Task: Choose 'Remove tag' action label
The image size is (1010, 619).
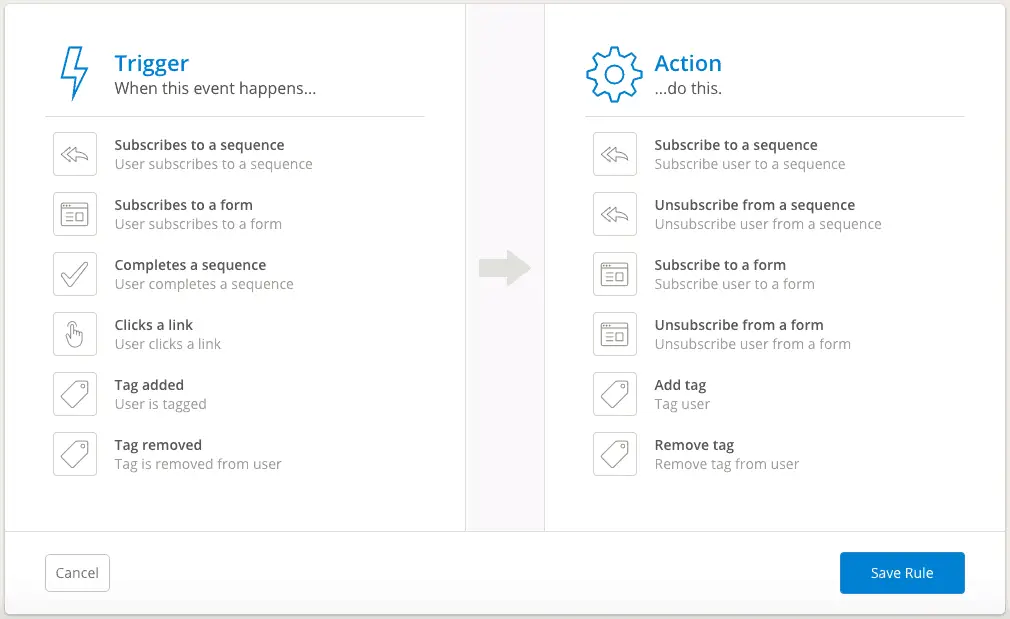Action: click(x=694, y=445)
